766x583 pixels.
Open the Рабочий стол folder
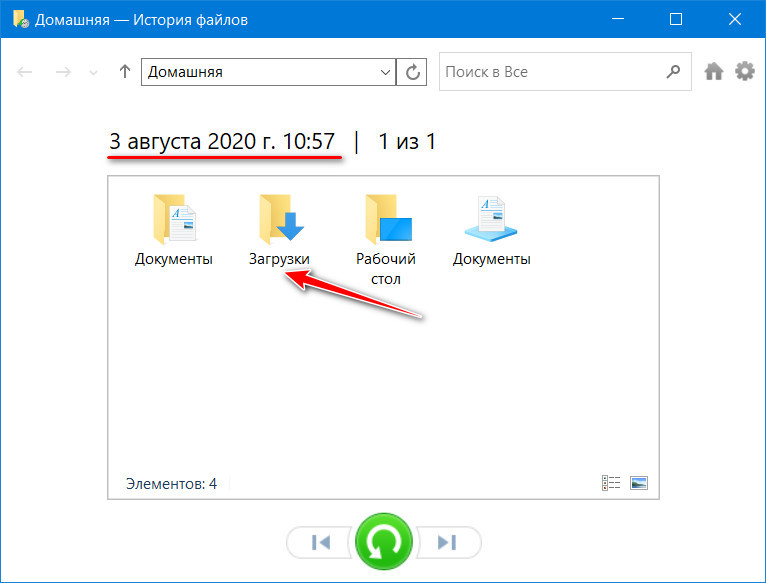click(x=386, y=240)
